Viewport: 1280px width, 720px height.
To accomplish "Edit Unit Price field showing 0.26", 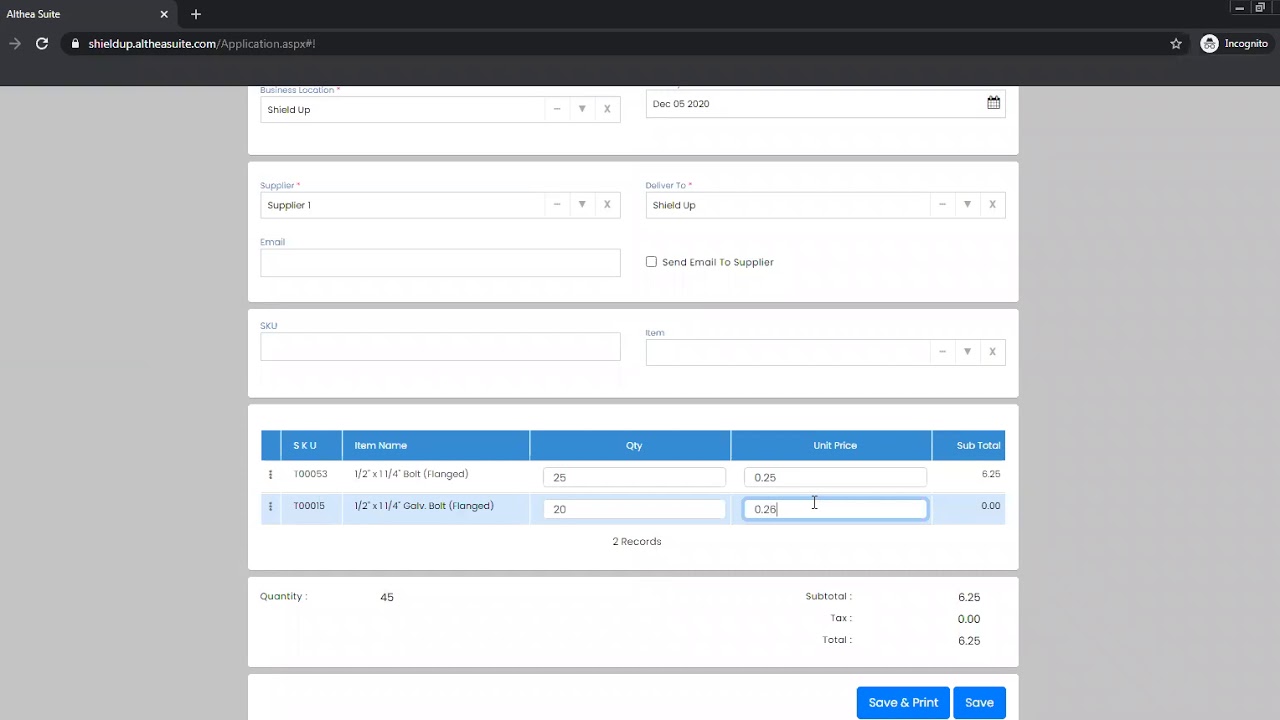I will click(x=835, y=509).
